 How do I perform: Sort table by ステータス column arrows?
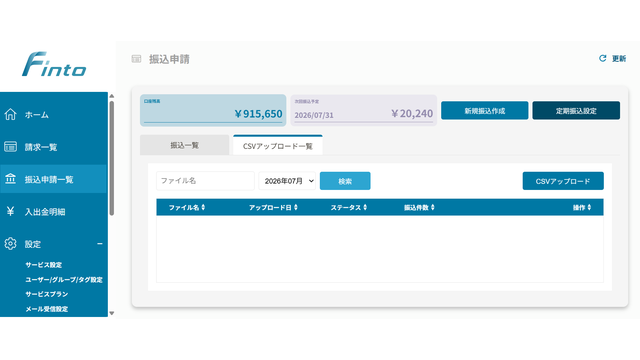click(x=365, y=207)
